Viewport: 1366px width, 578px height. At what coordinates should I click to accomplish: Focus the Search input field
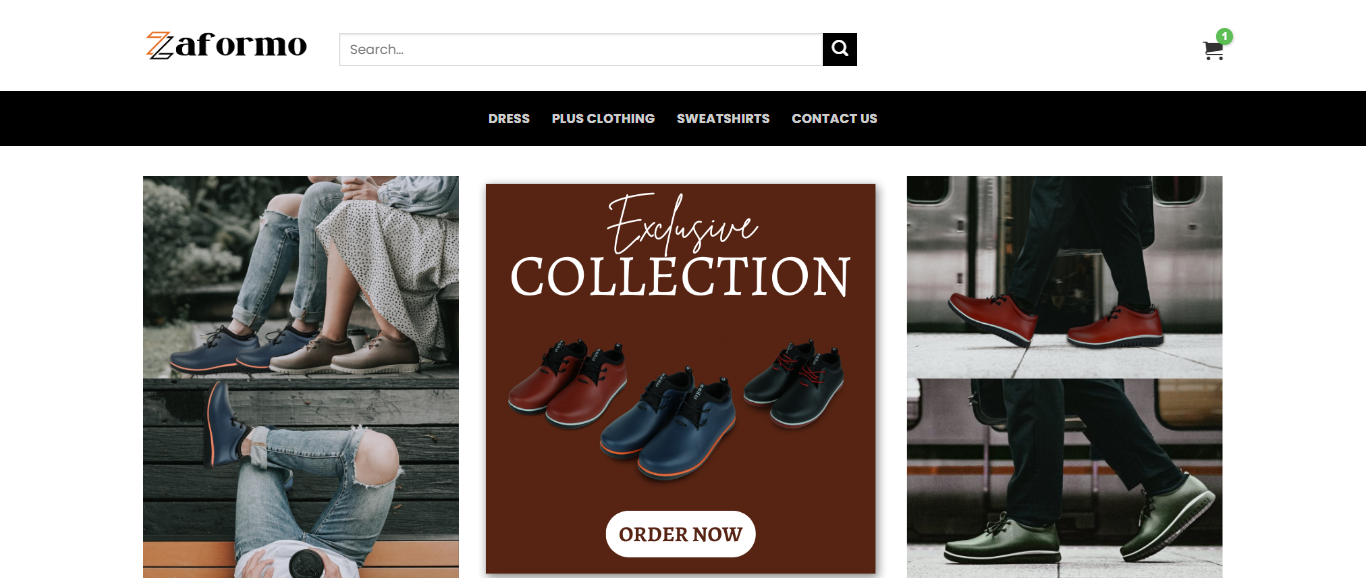(580, 49)
